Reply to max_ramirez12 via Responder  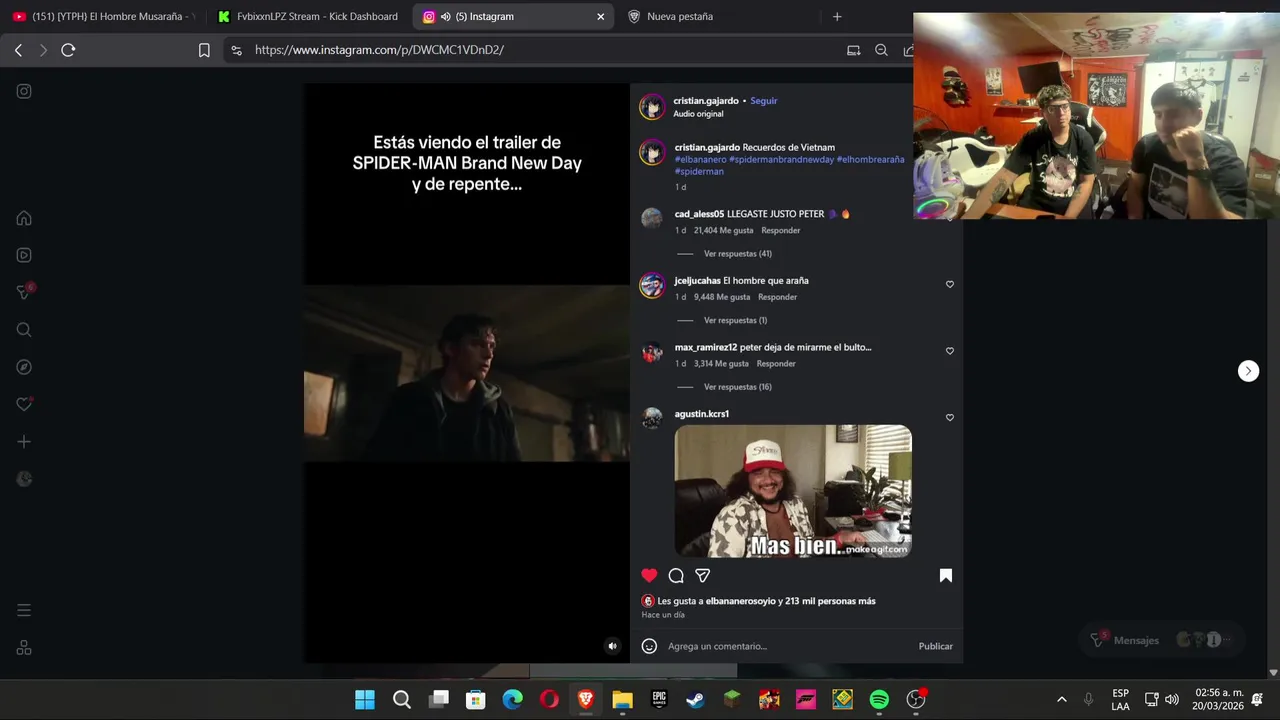tap(776, 364)
